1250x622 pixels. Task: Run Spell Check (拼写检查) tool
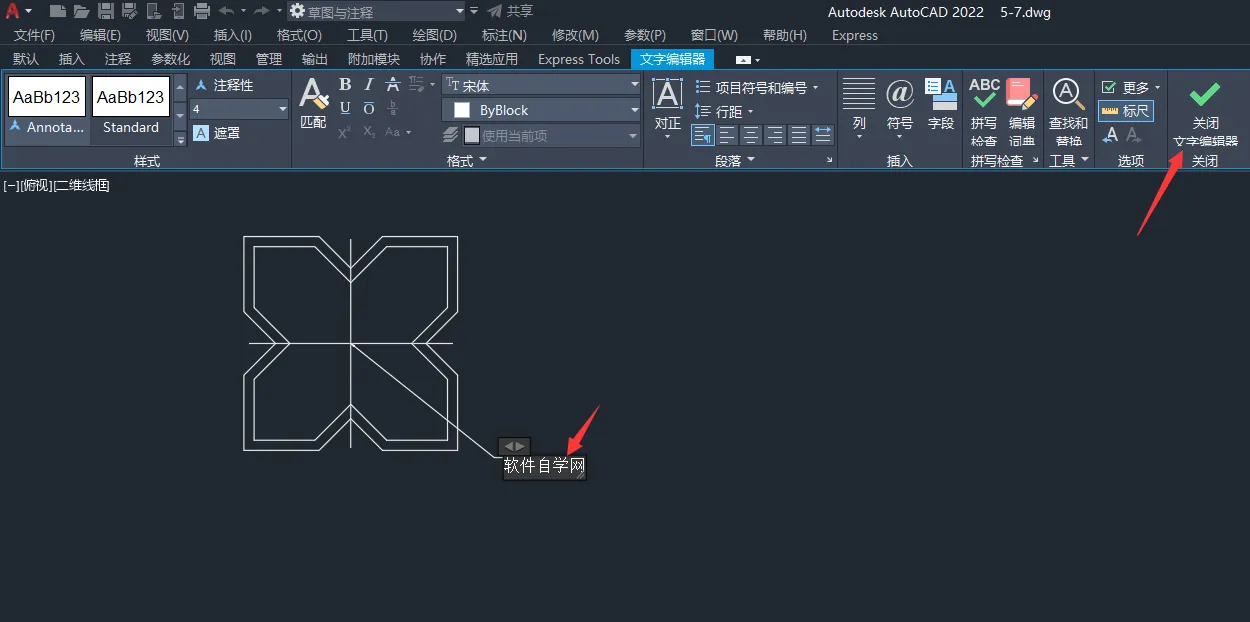984,112
